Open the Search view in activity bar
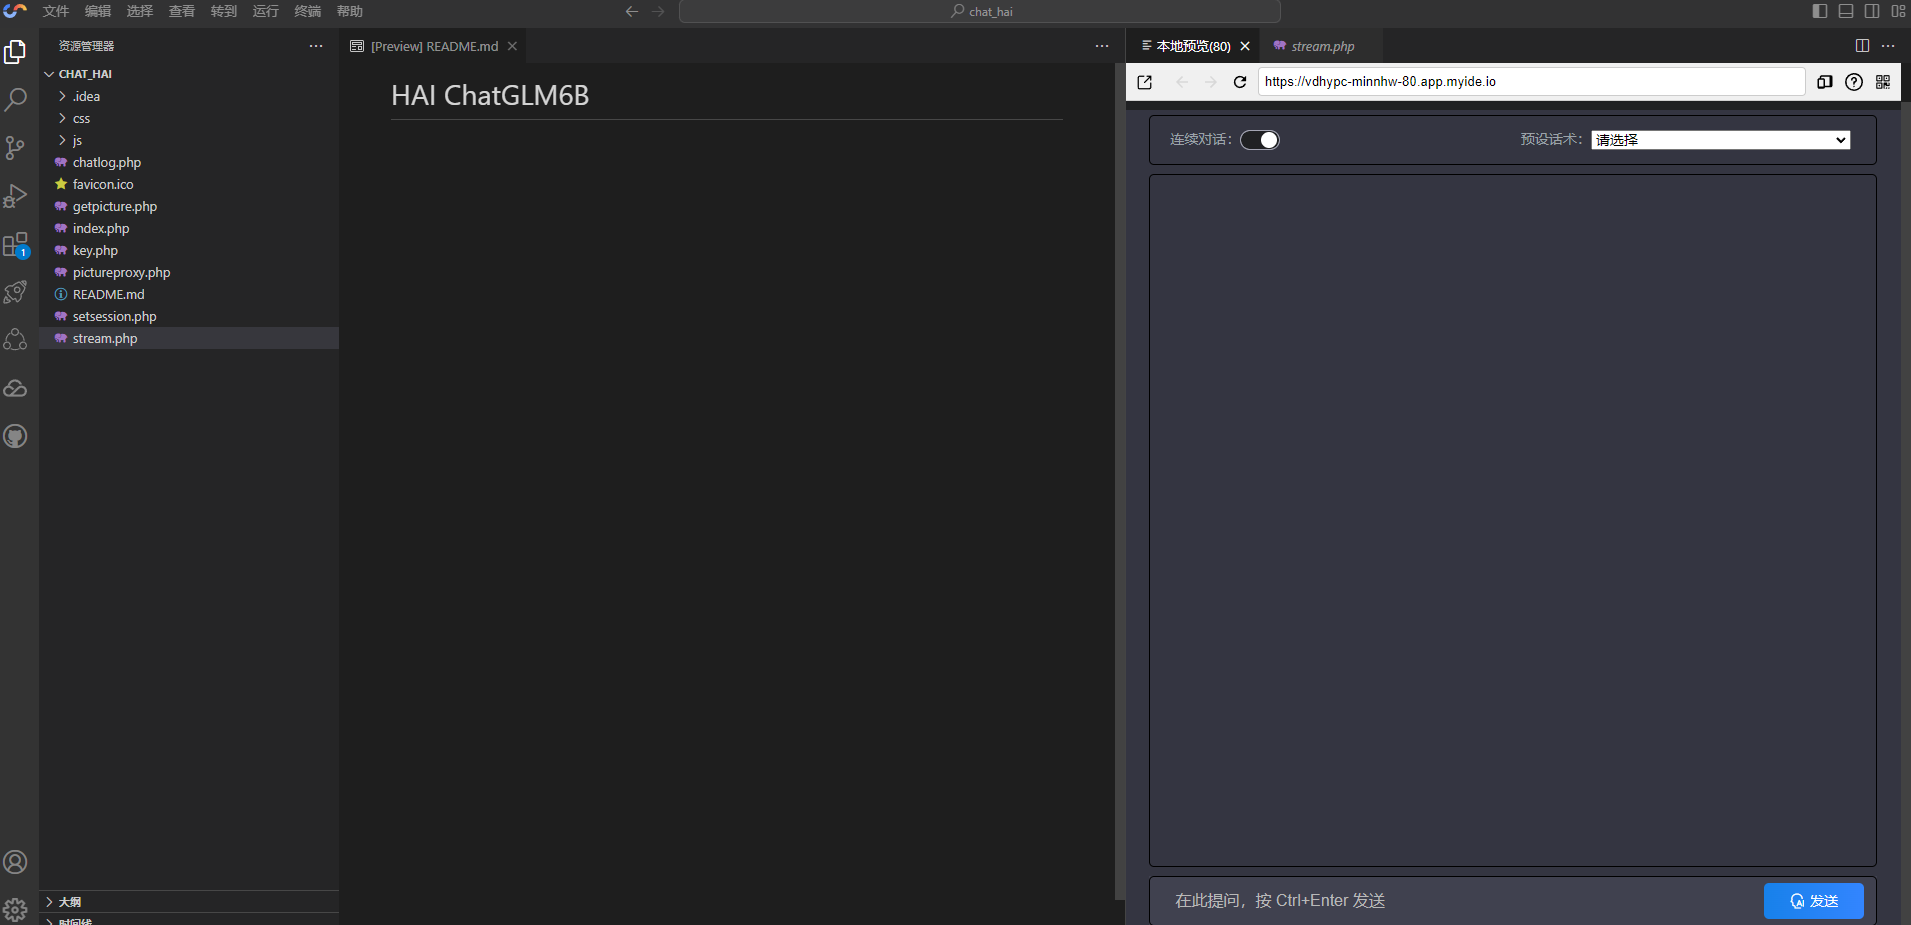 pos(15,100)
